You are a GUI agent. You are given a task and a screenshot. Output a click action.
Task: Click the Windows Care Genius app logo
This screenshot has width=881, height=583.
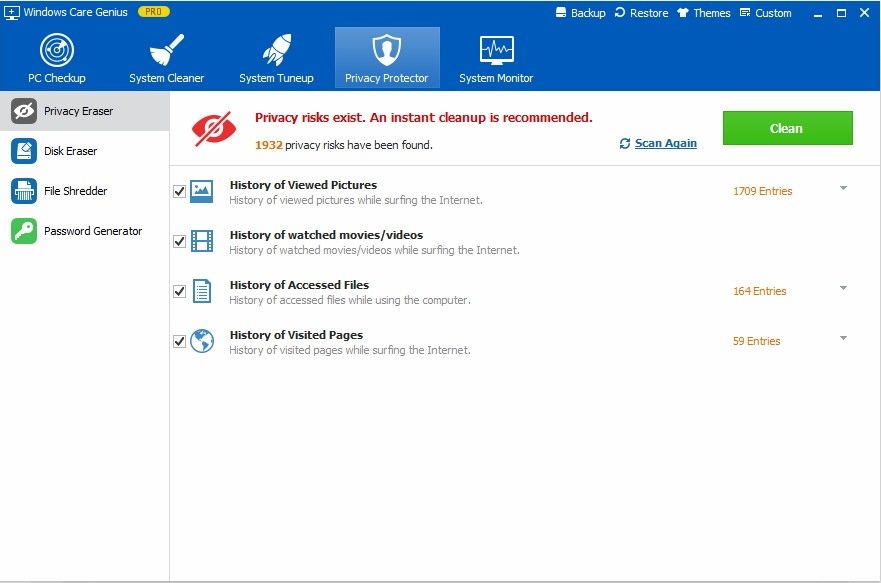tap(11, 12)
